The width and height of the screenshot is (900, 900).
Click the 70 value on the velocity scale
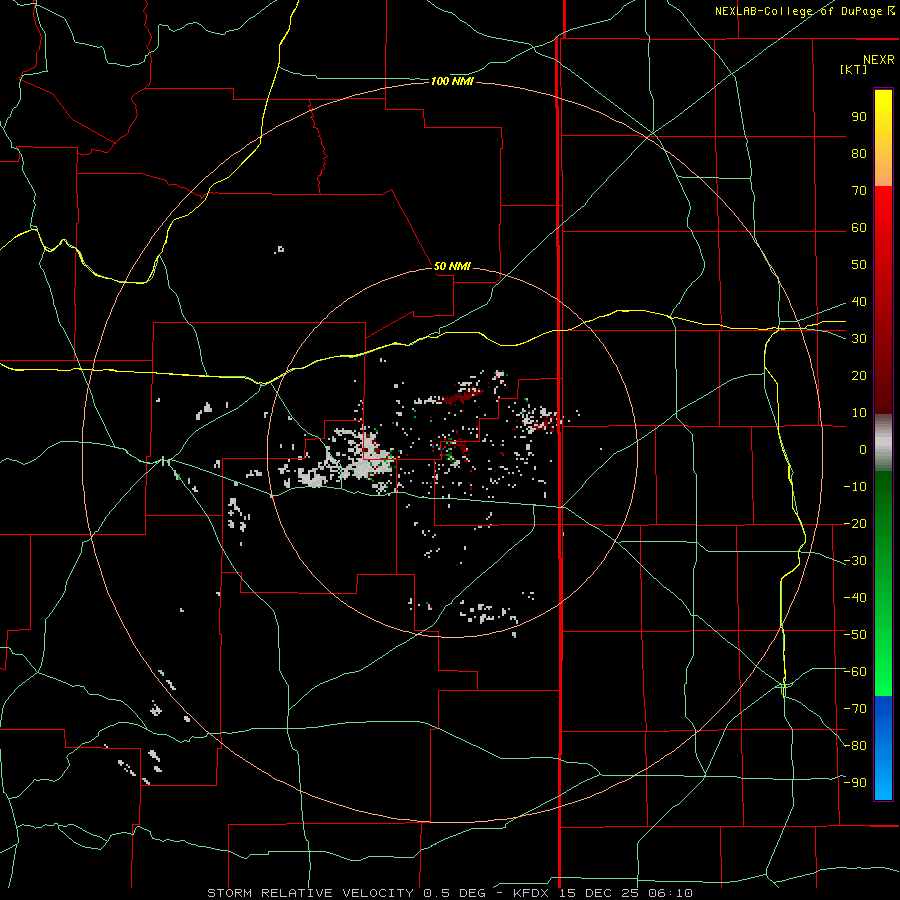pyautogui.click(x=859, y=191)
